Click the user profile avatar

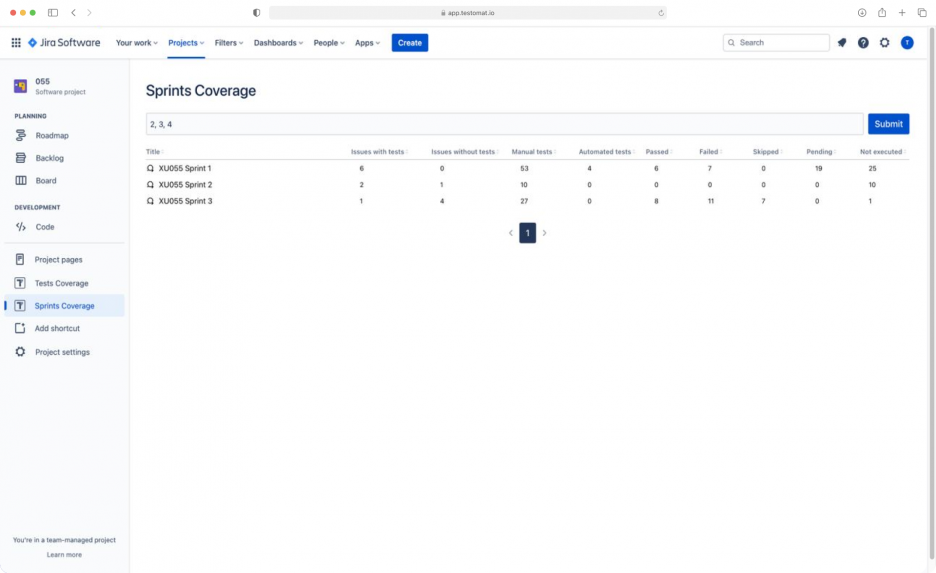907,43
